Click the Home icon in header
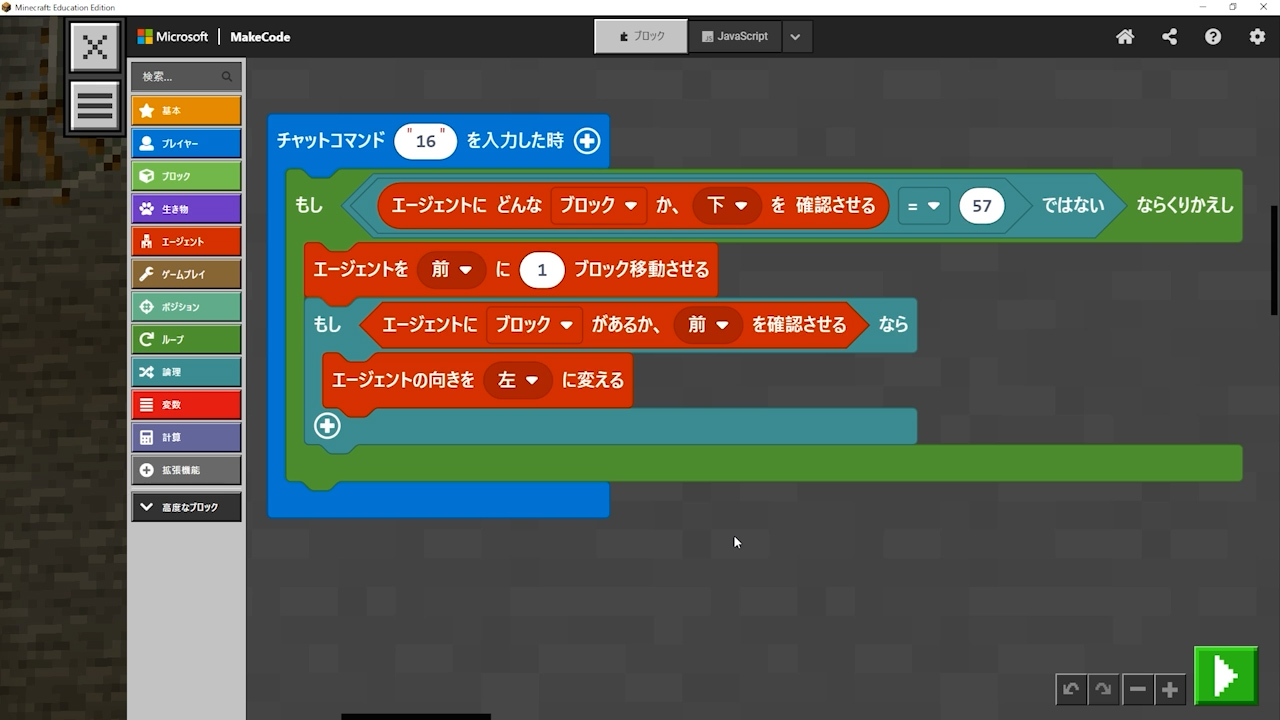This screenshot has height=720, width=1280. [1125, 37]
